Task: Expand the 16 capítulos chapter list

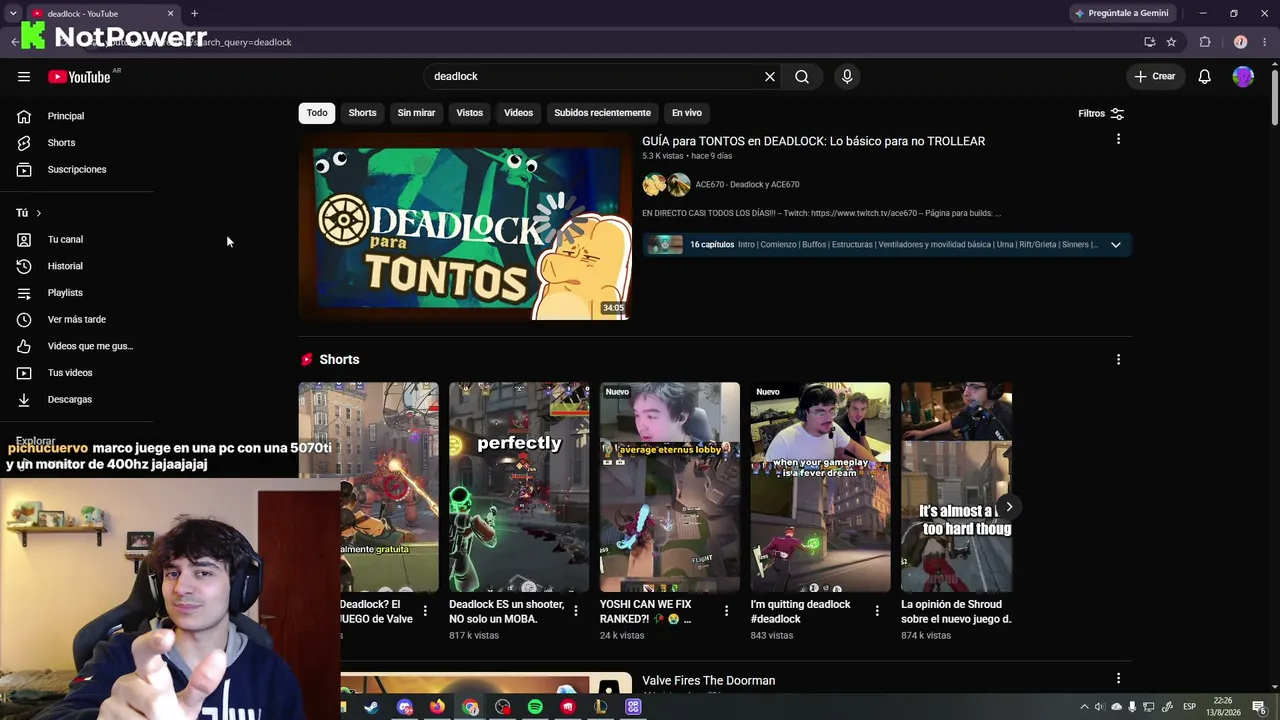Action: coord(1116,245)
